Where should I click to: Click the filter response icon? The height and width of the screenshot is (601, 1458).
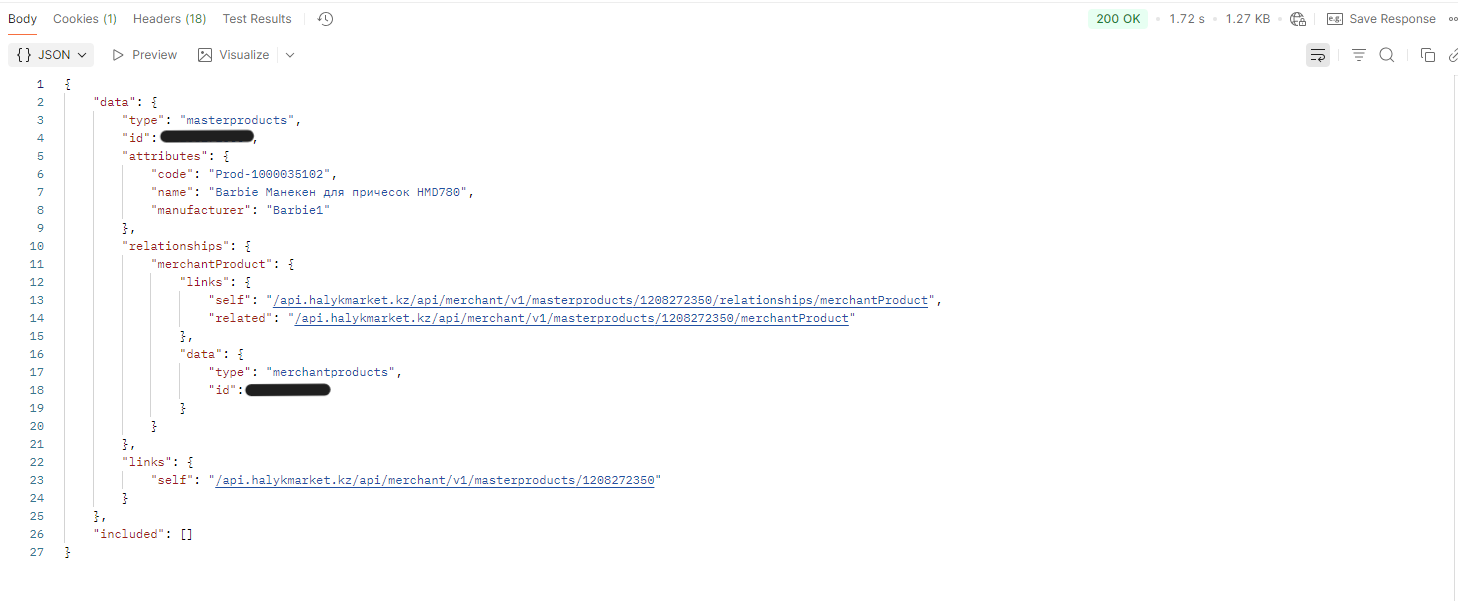click(x=1359, y=55)
